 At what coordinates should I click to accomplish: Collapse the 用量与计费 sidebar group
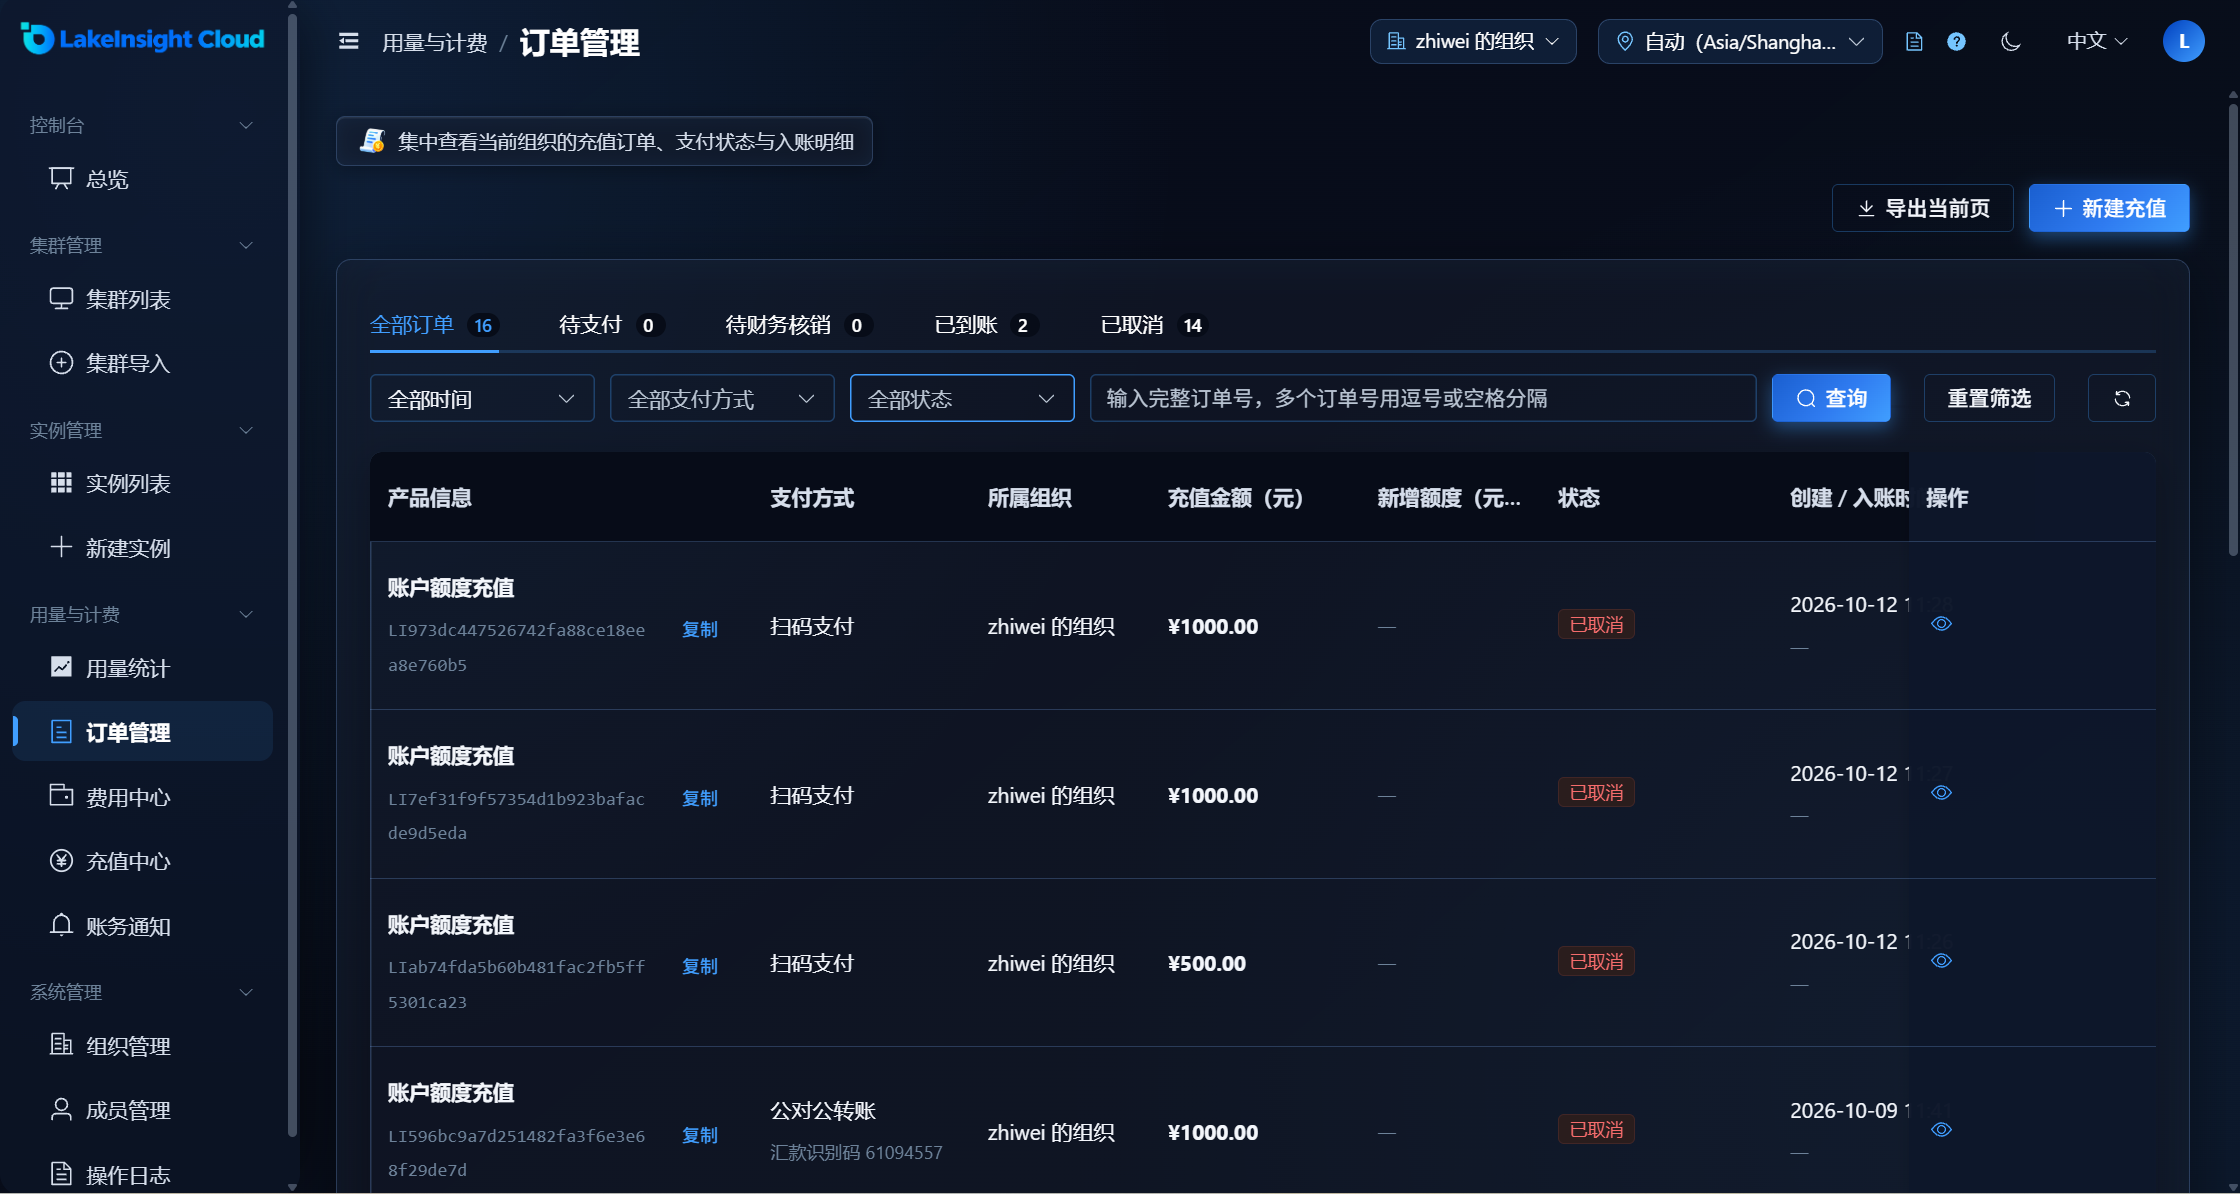tap(143, 614)
